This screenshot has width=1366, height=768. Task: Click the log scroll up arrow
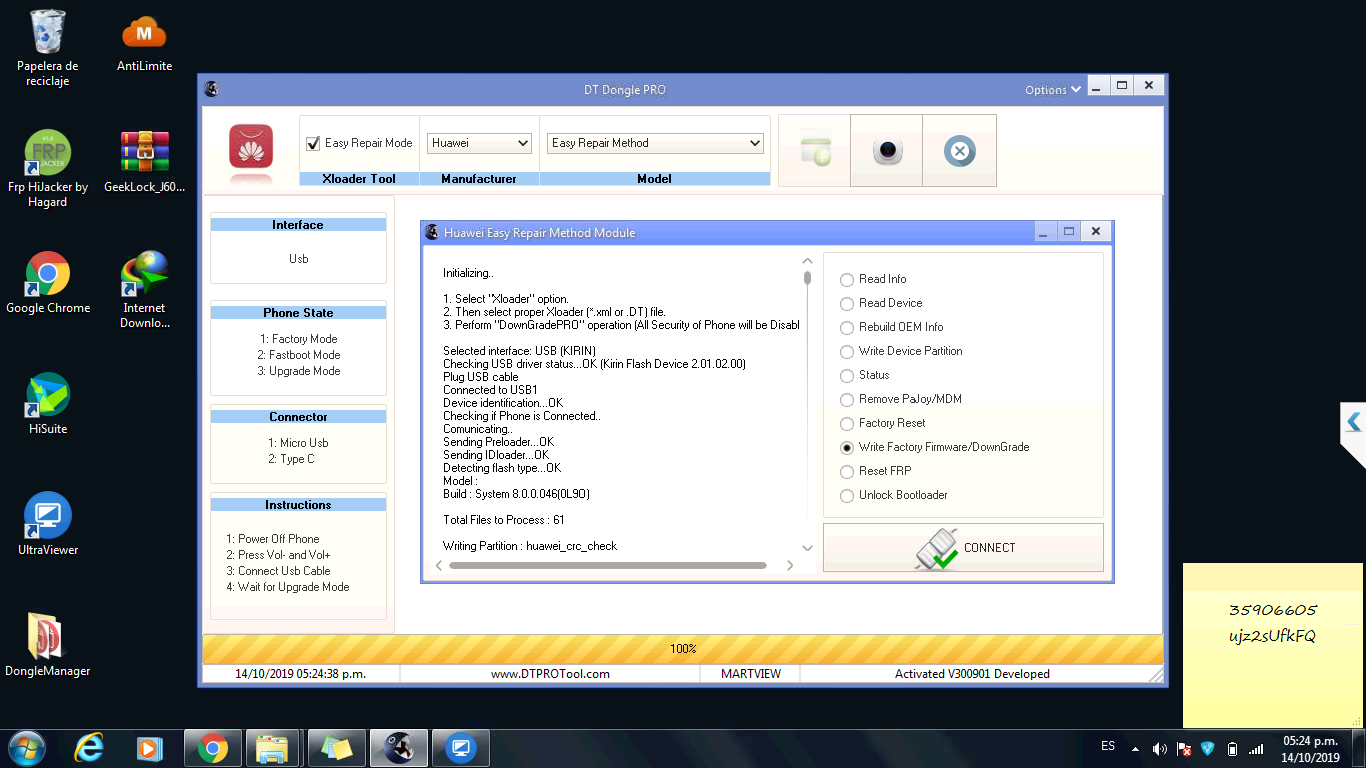click(808, 262)
